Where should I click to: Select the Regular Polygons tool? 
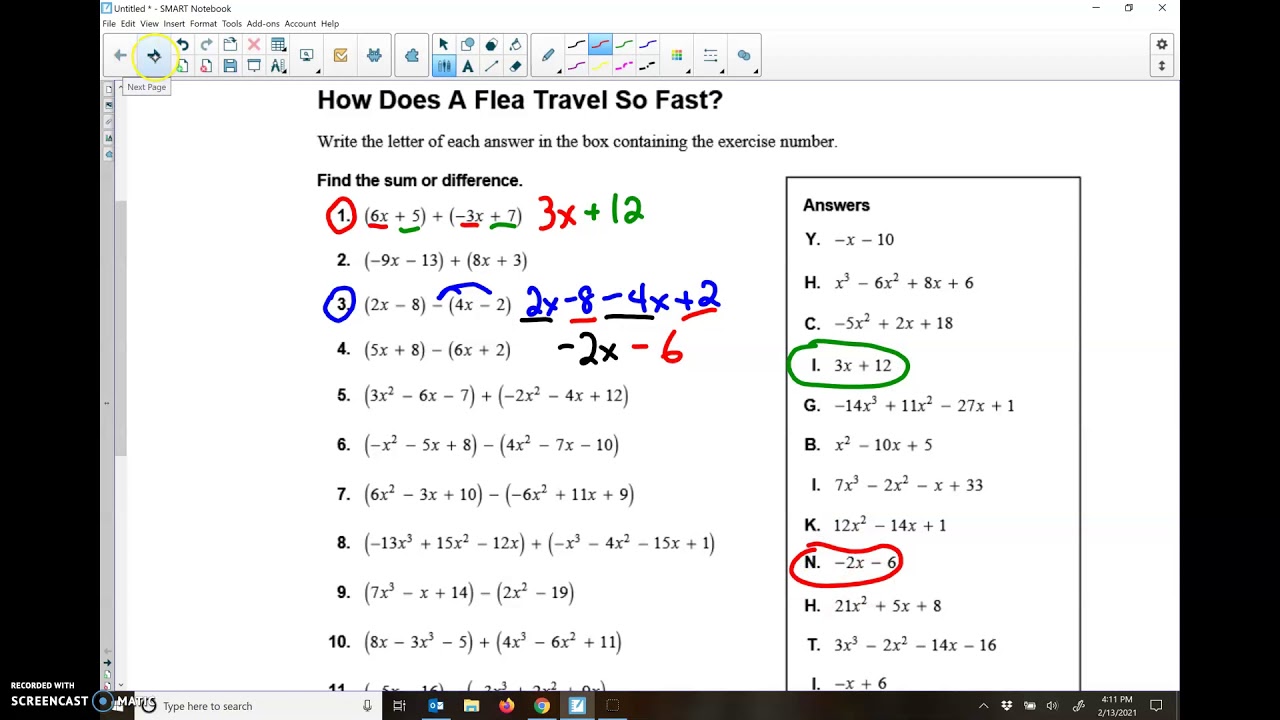click(x=491, y=45)
